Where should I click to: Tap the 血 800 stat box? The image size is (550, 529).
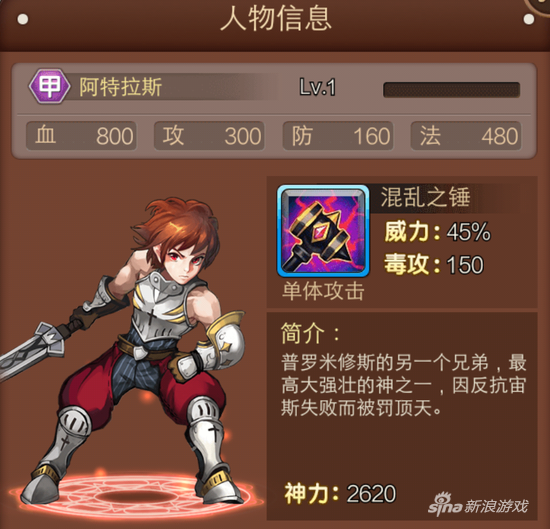(81, 136)
